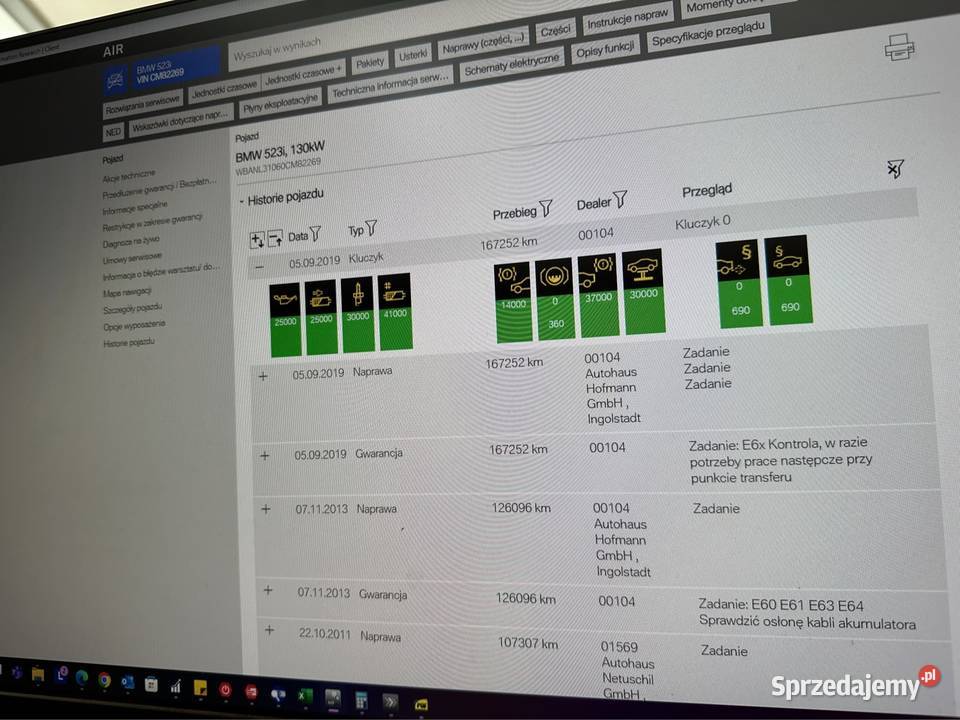Open the Specyfikacje przeglądu tab
Image resolution: width=960 pixels, height=720 pixels.
point(708,34)
